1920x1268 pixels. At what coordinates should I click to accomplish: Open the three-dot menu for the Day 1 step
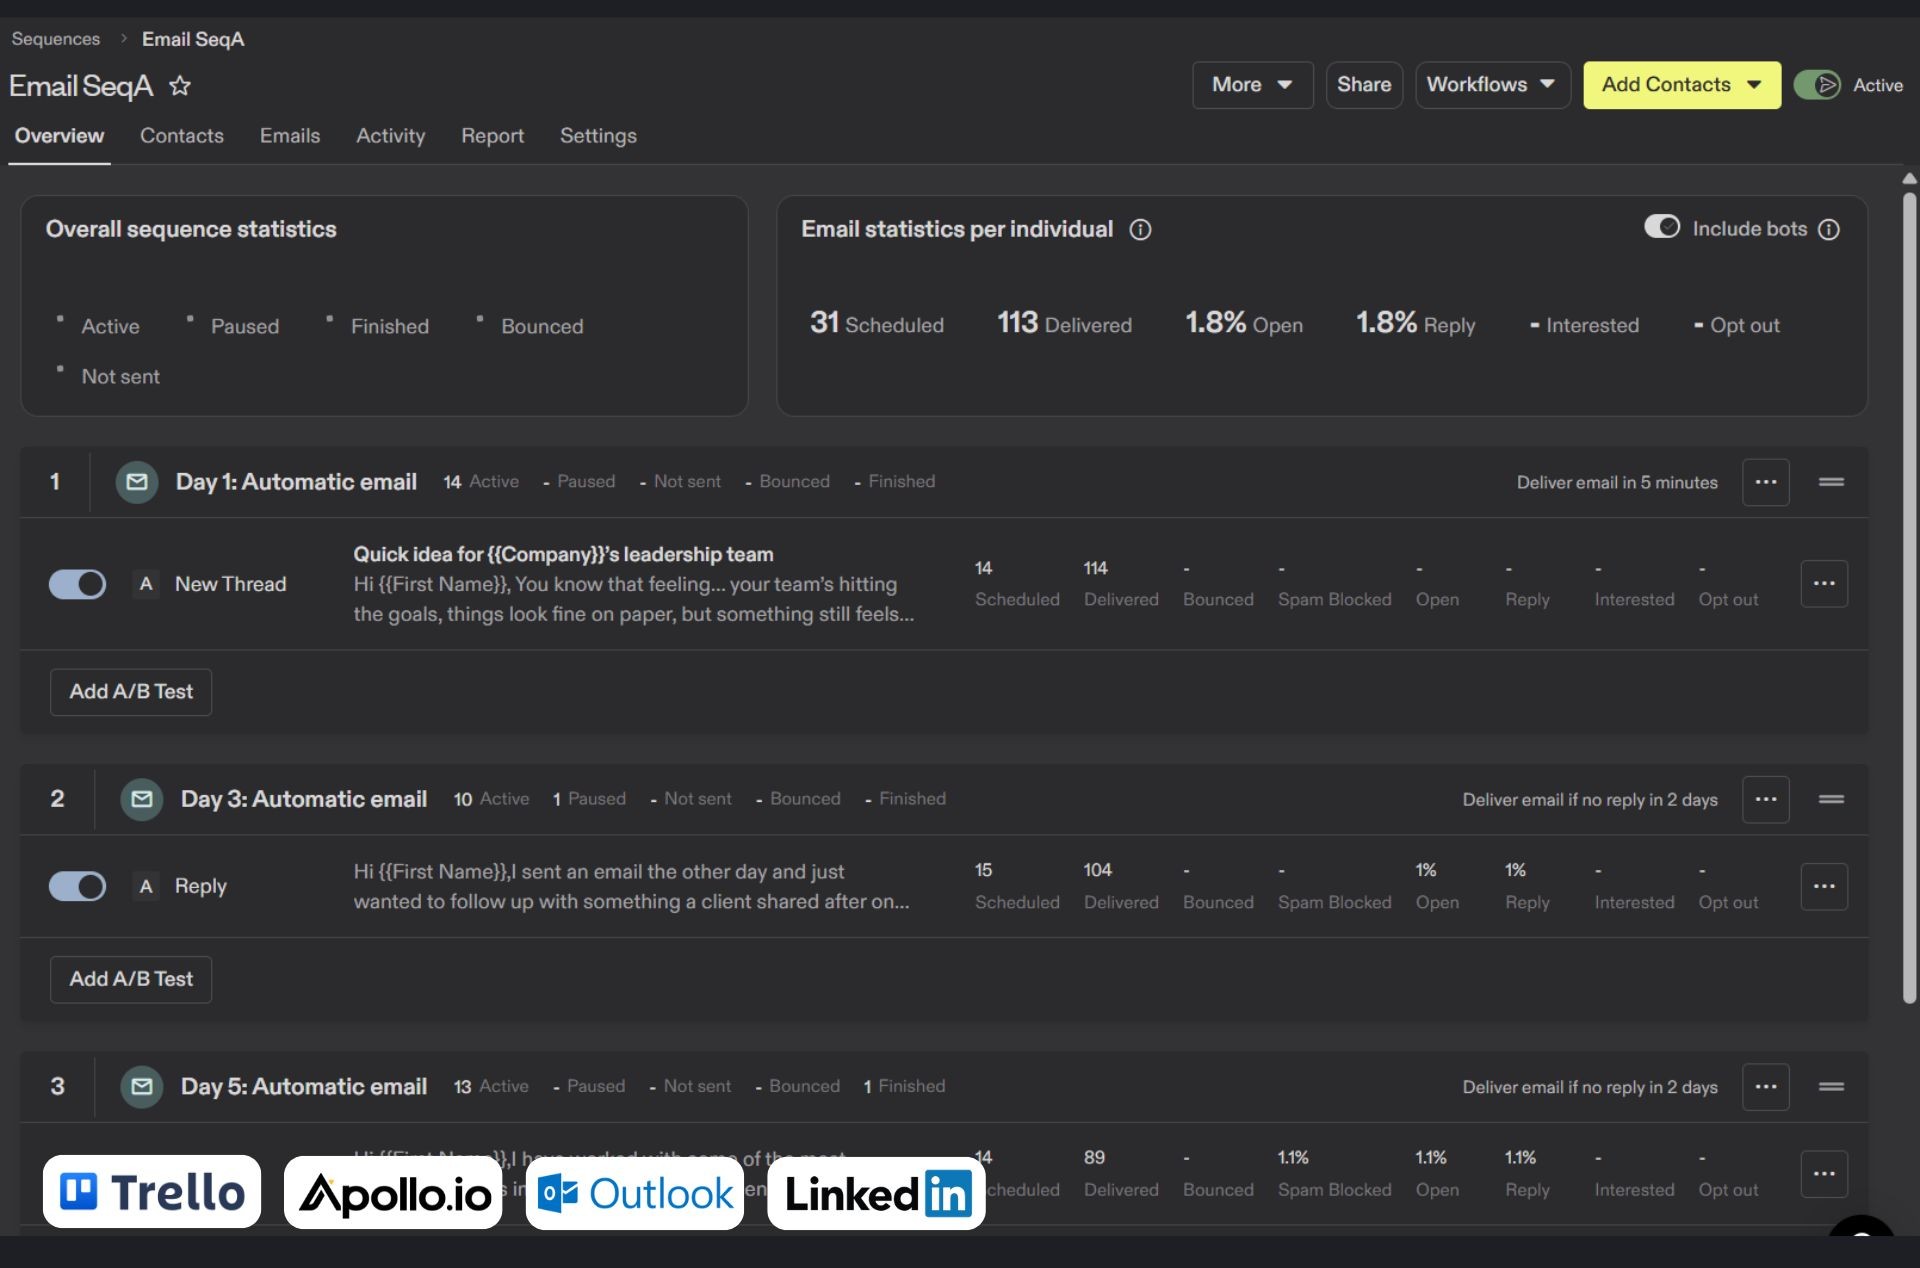(1765, 482)
